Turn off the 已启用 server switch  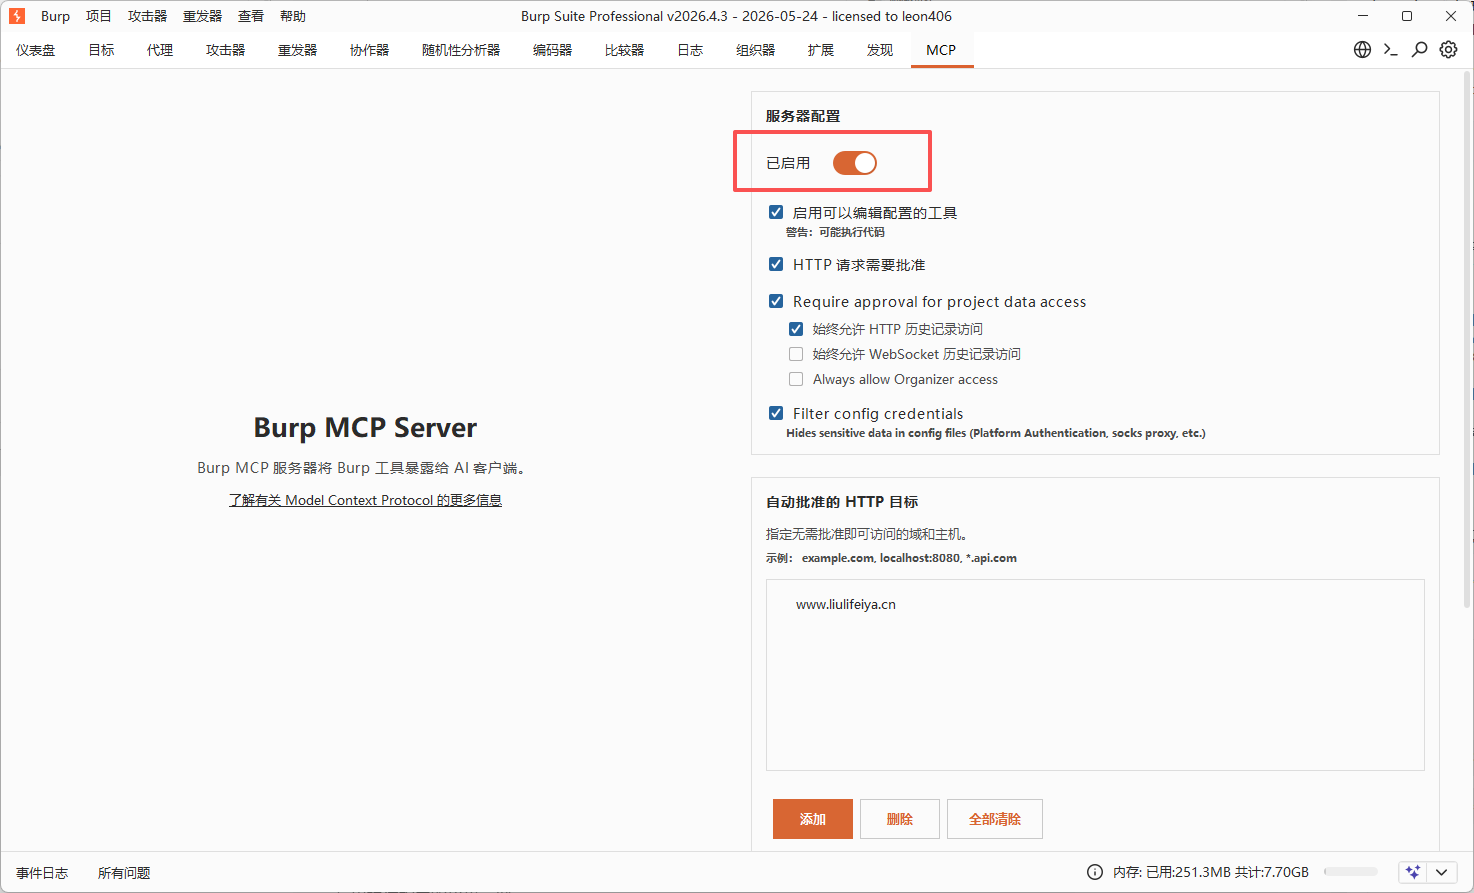click(x=855, y=163)
